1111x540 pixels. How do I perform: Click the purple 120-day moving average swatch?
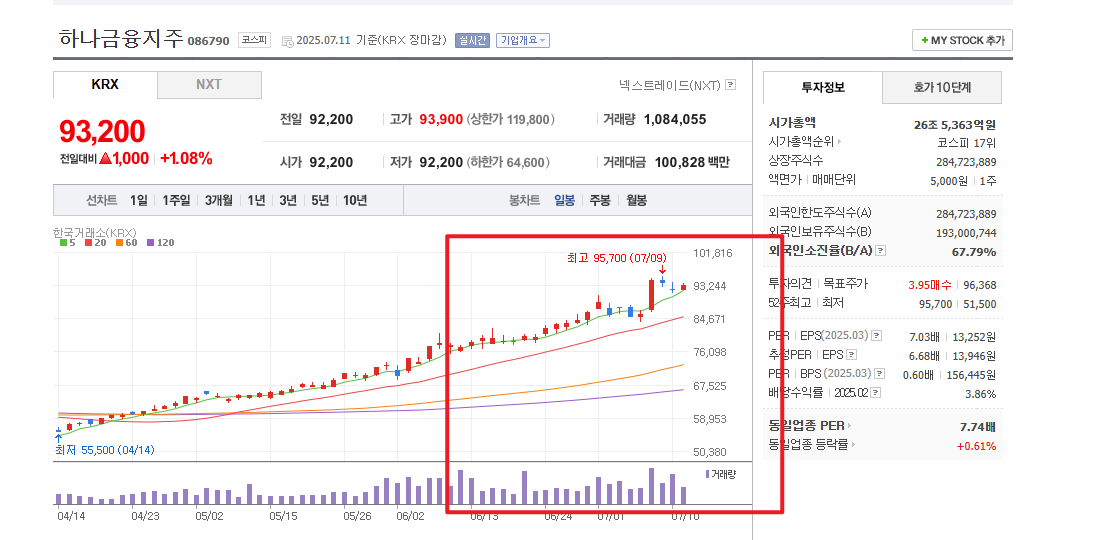[x=150, y=242]
